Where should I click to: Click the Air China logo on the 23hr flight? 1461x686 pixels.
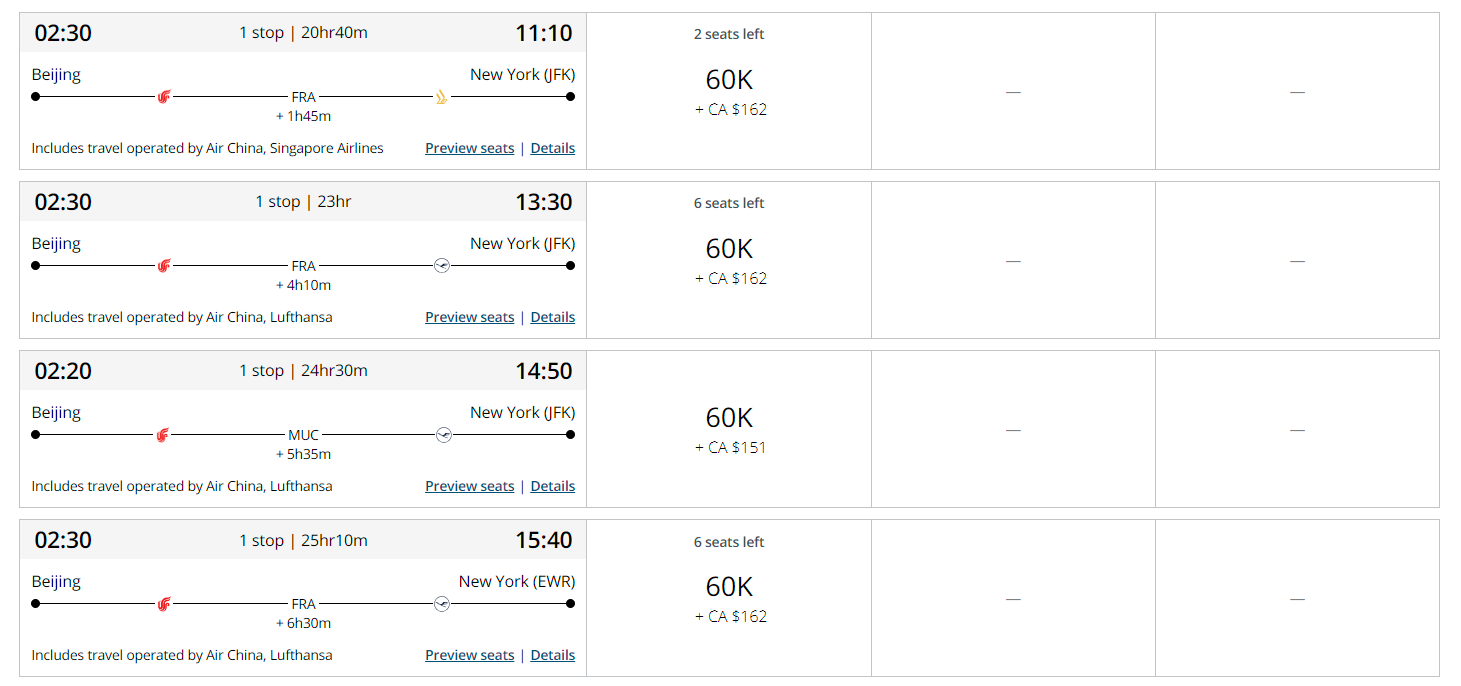tap(164, 266)
